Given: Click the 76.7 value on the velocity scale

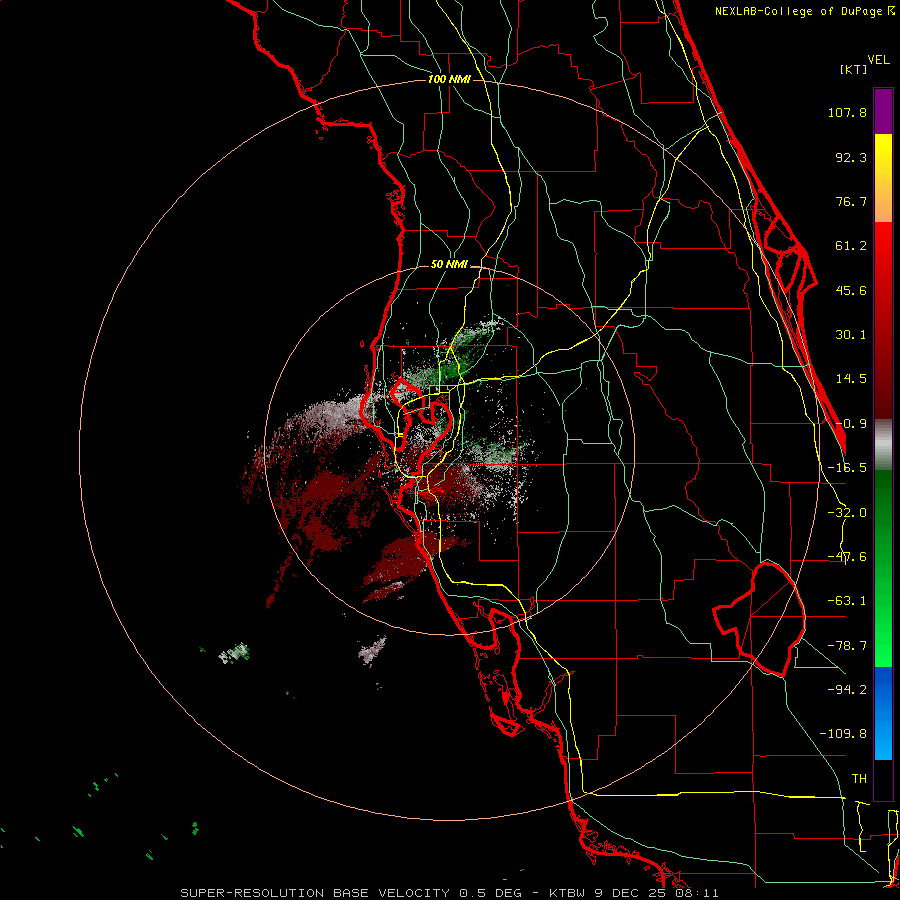Looking at the screenshot, I should pos(851,201).
